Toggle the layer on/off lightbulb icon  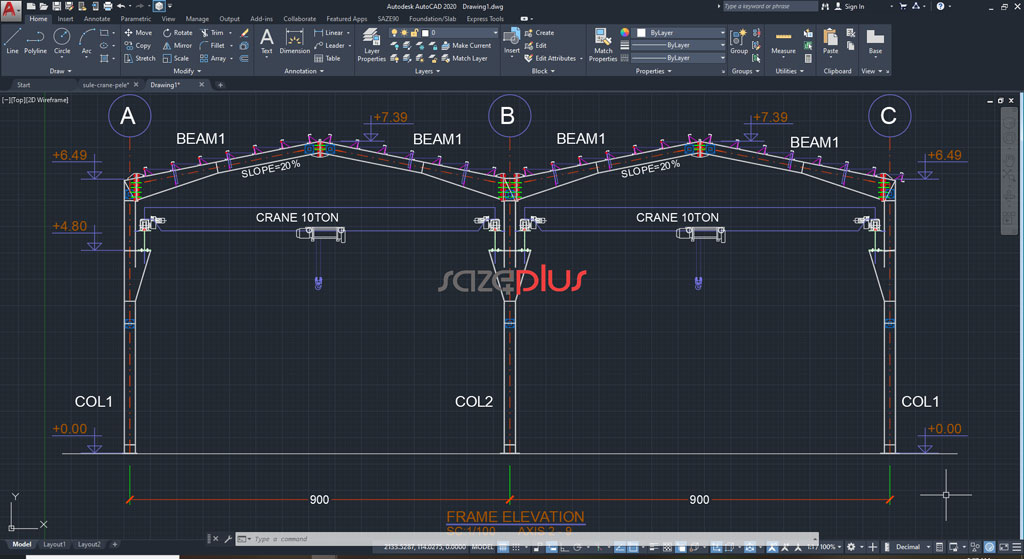[x=394, y=33]
